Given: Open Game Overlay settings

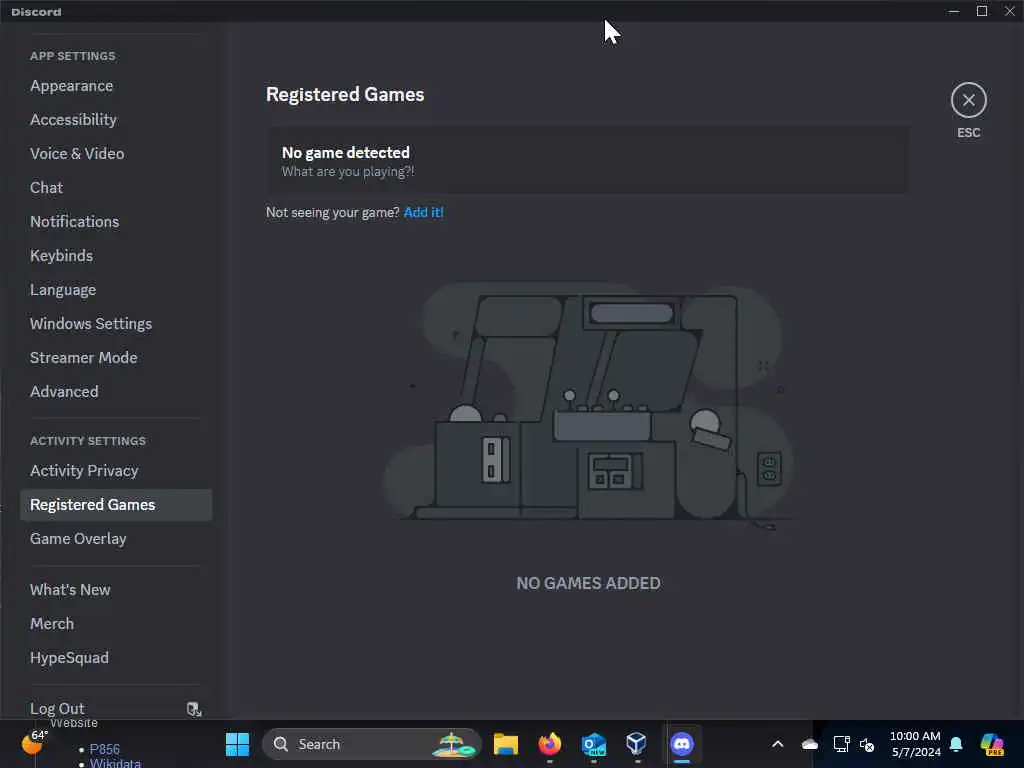Looking at the screenshot, I should coord(78,539).
